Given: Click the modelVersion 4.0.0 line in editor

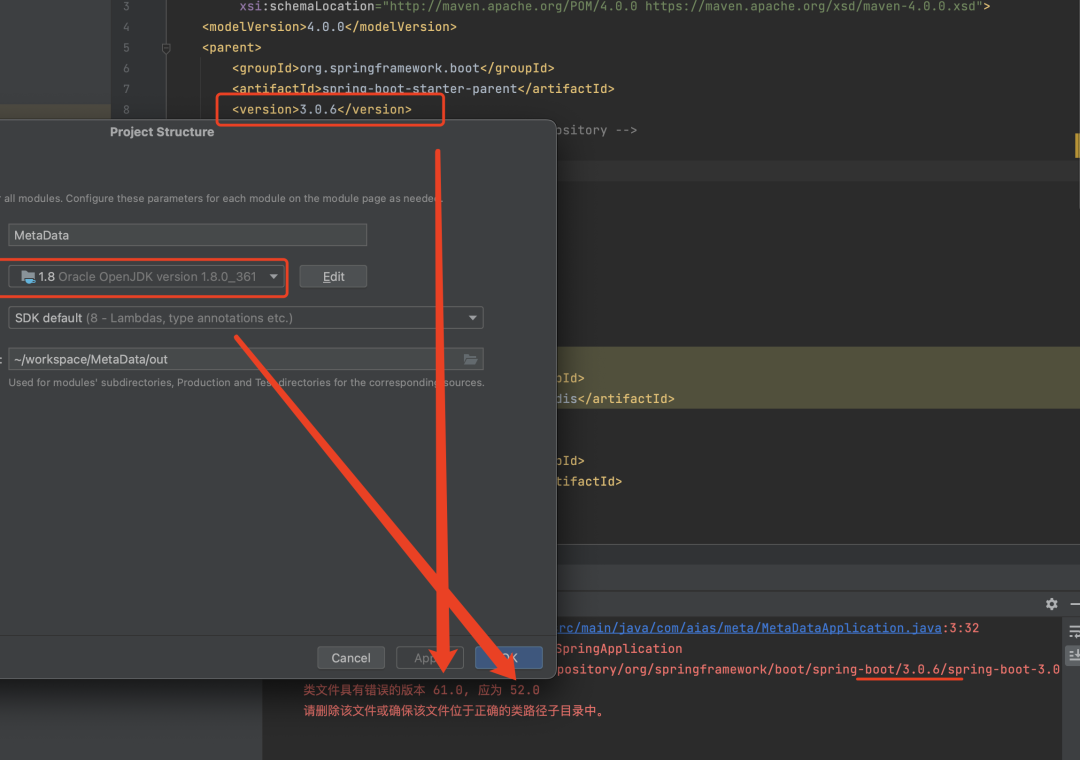Looking at the screenshot, I should tap(329, 26).
